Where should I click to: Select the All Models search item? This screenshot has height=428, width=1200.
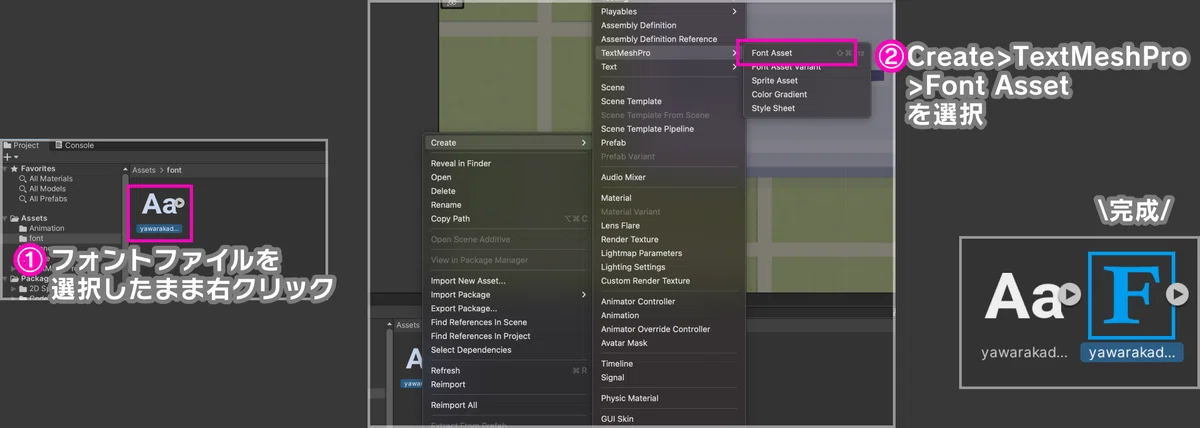tap(46, 189)
